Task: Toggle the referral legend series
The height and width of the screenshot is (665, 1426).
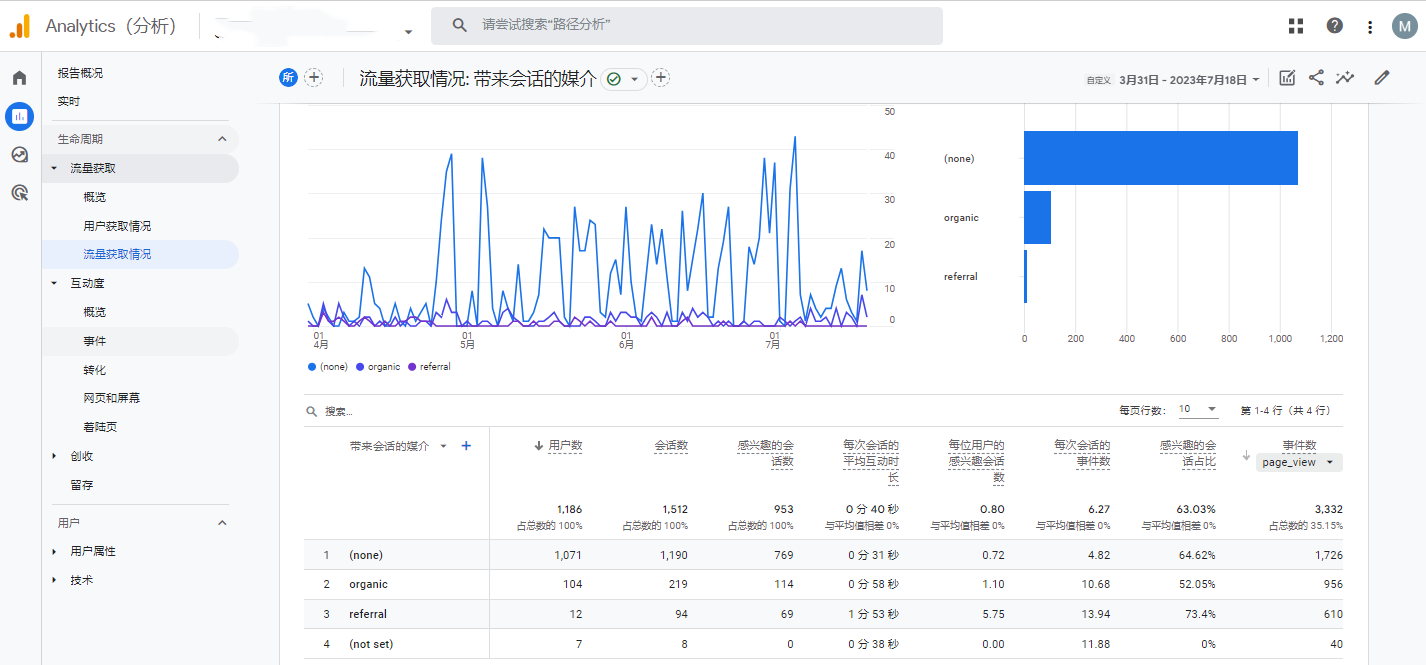Action: click(x=430, y=367)
